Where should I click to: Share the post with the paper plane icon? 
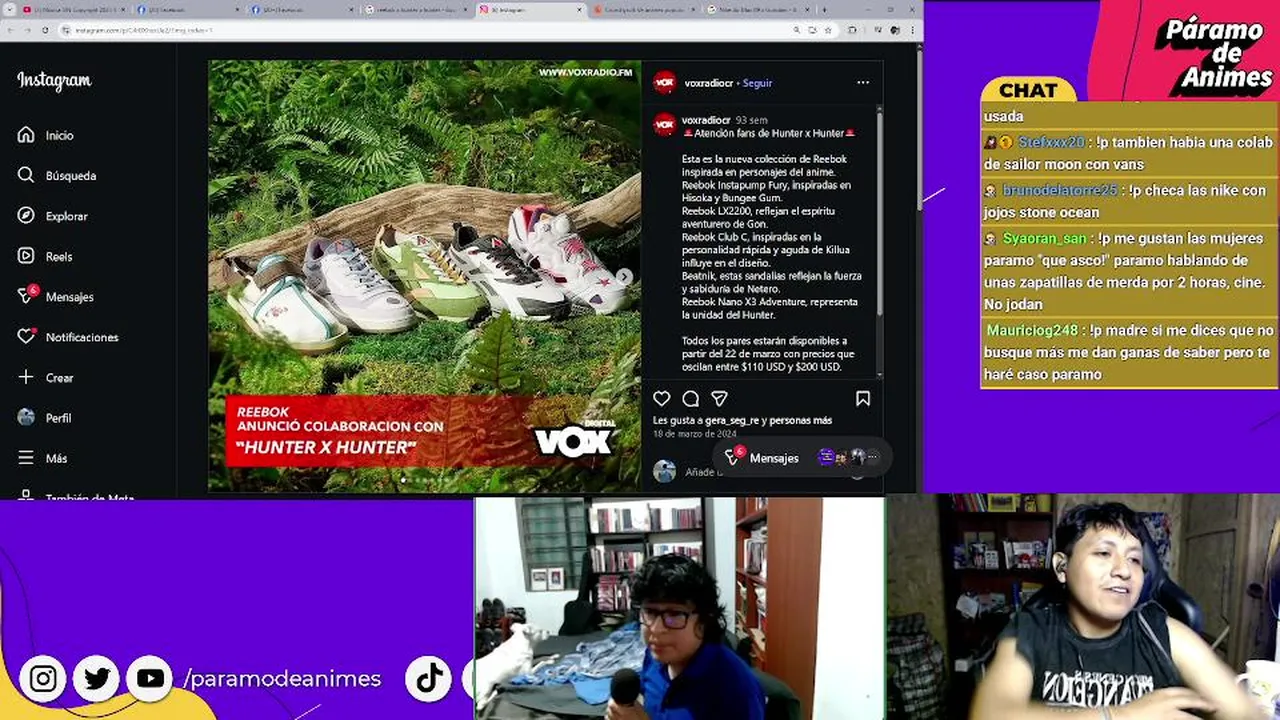(719, 398)
